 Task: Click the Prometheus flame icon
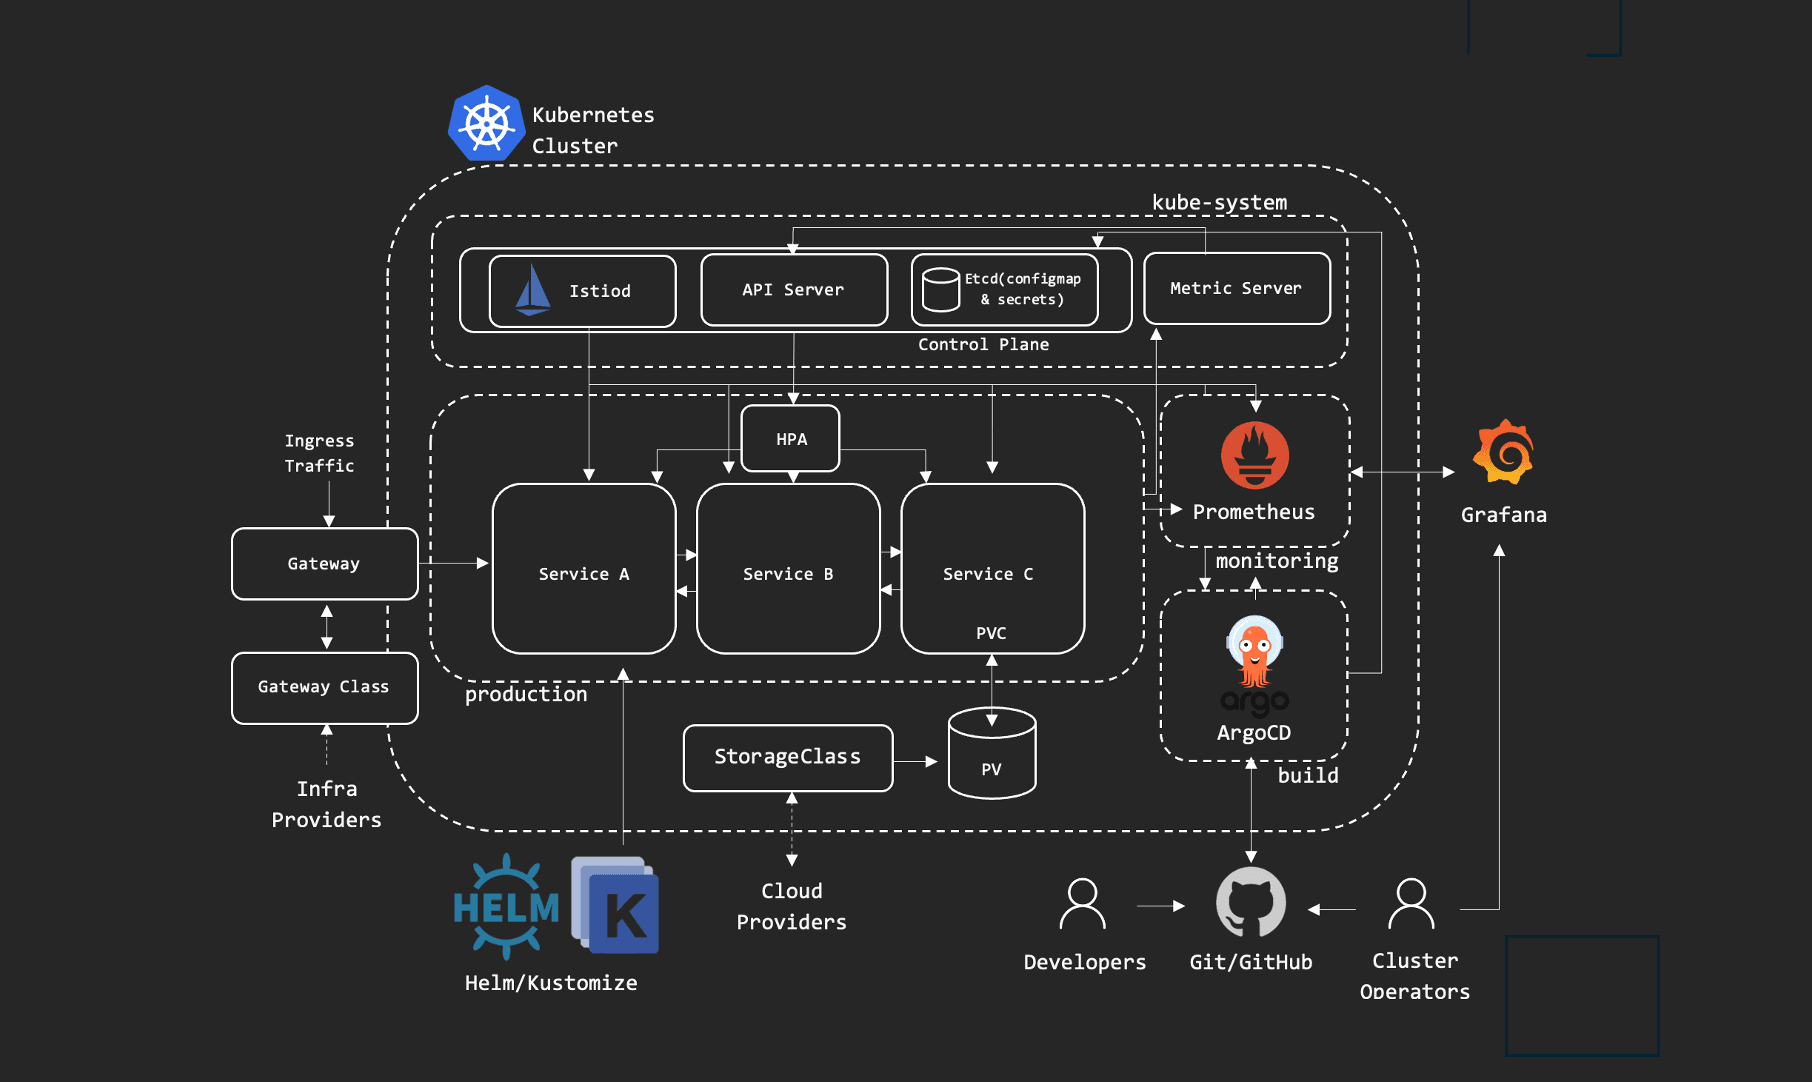[x=1254, y=455]
